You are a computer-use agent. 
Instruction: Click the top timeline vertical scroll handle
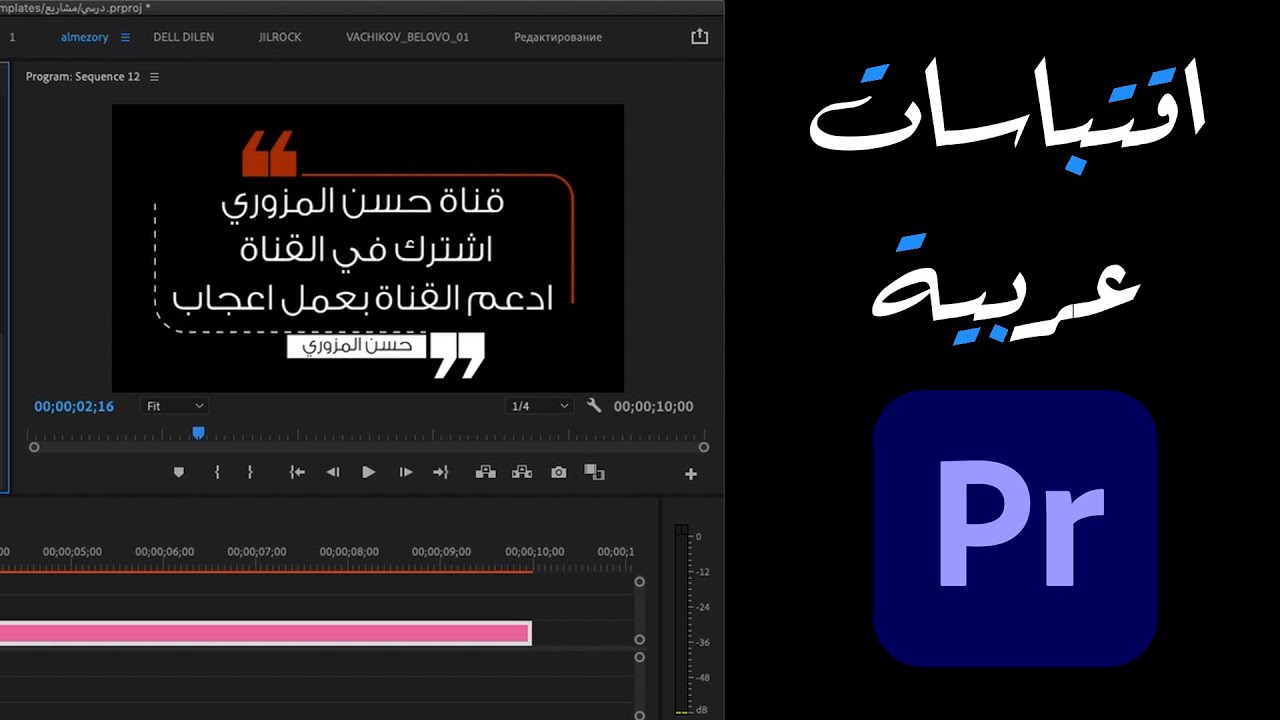point(640,582)
